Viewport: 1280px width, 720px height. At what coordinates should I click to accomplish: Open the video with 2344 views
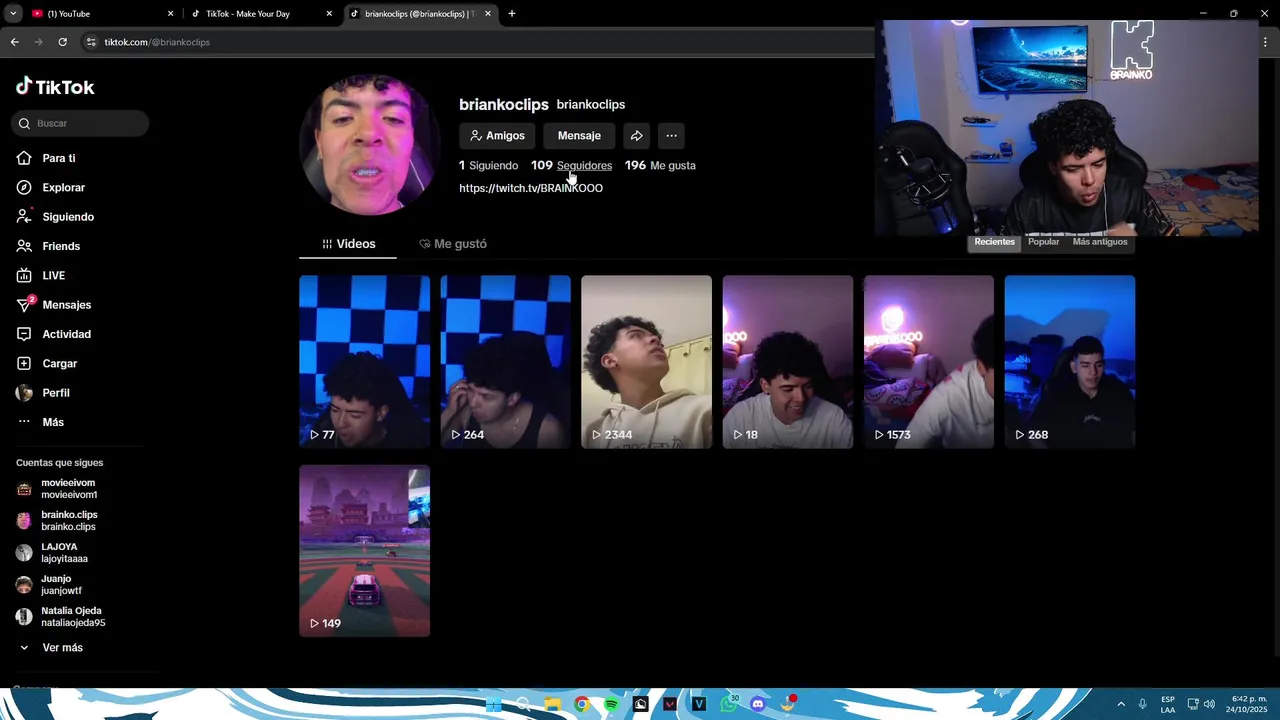coord(646,362)
